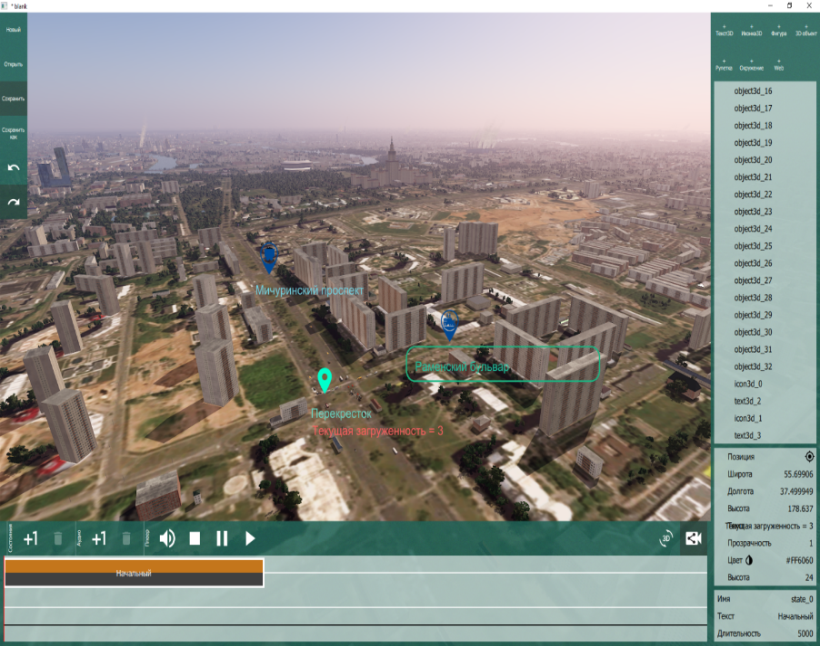
Task: Click the Длительность value field 5000
Action: click(x=799, y=633)
